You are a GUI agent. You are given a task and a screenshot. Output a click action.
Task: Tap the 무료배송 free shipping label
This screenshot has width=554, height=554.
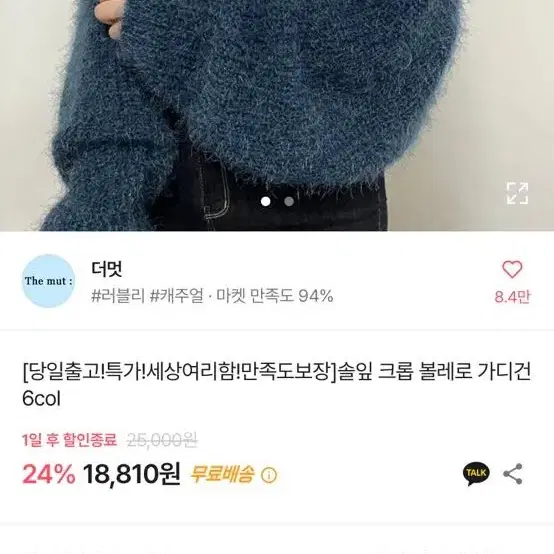click(x=222, y=474)
